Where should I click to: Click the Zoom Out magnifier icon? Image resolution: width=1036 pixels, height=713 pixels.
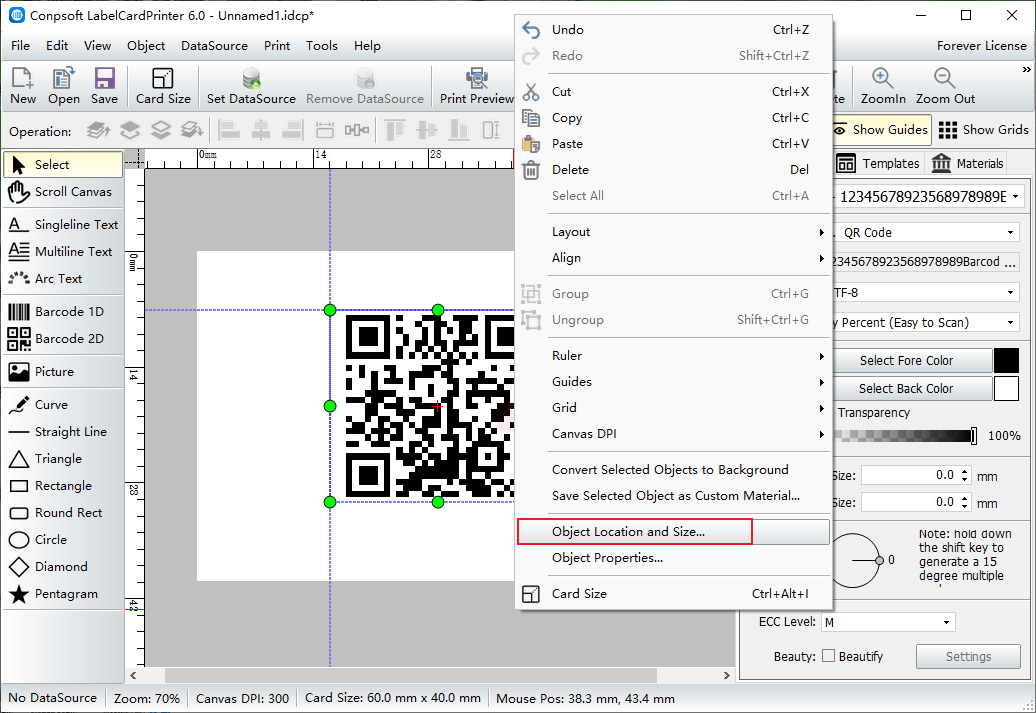pos(945,85)
